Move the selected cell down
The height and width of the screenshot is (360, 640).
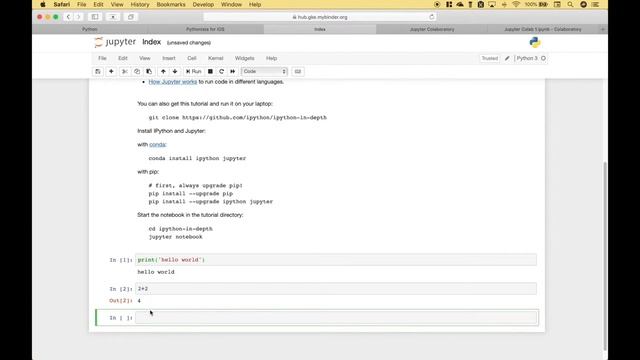[175, 71]
